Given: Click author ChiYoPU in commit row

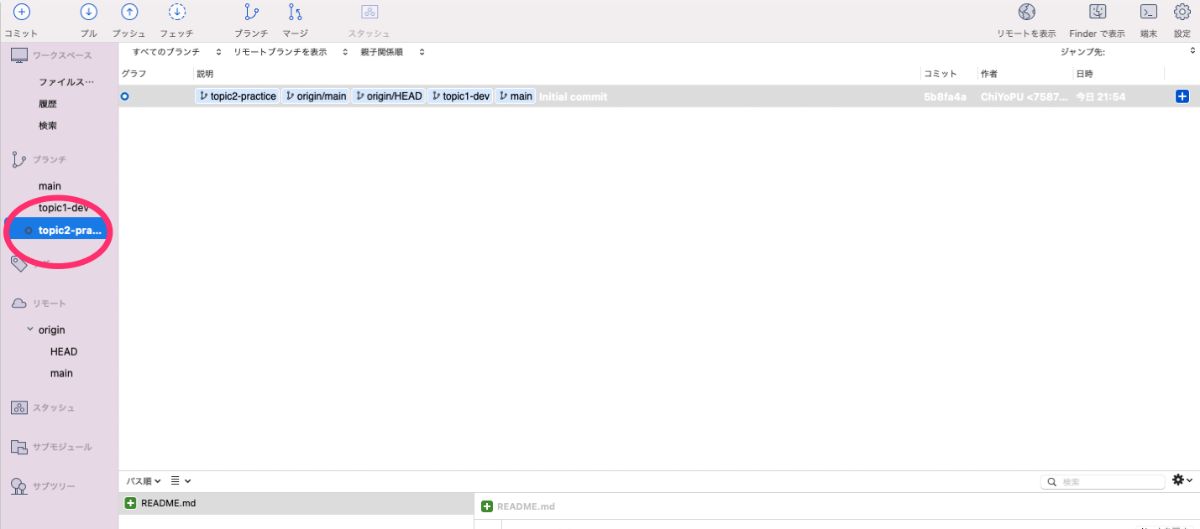Looking at the screenshot, I should (x=1024, y=97).
